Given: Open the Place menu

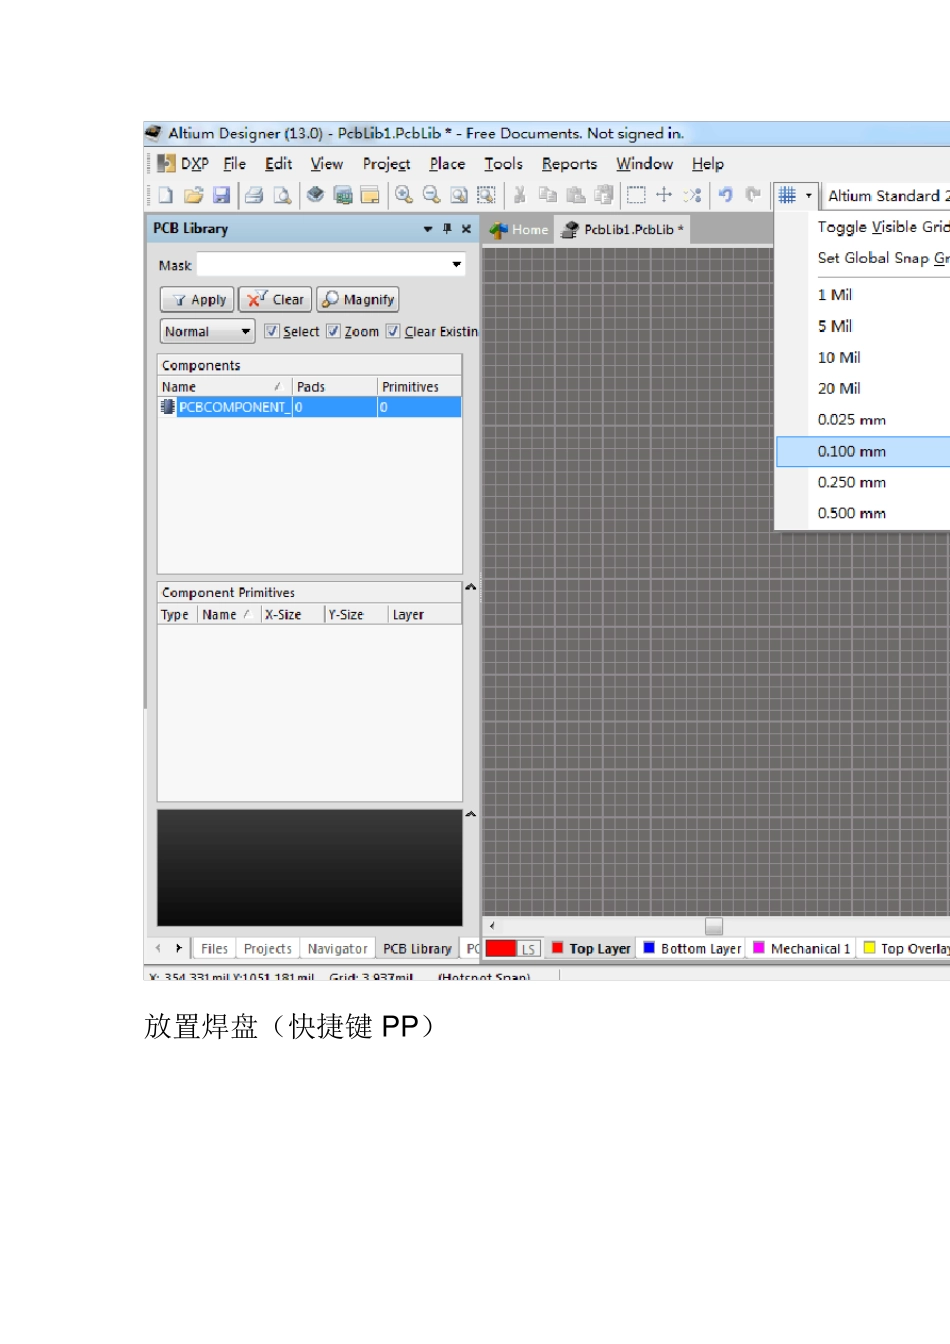Looking at the screenshot, I should [x=447, y=164].
